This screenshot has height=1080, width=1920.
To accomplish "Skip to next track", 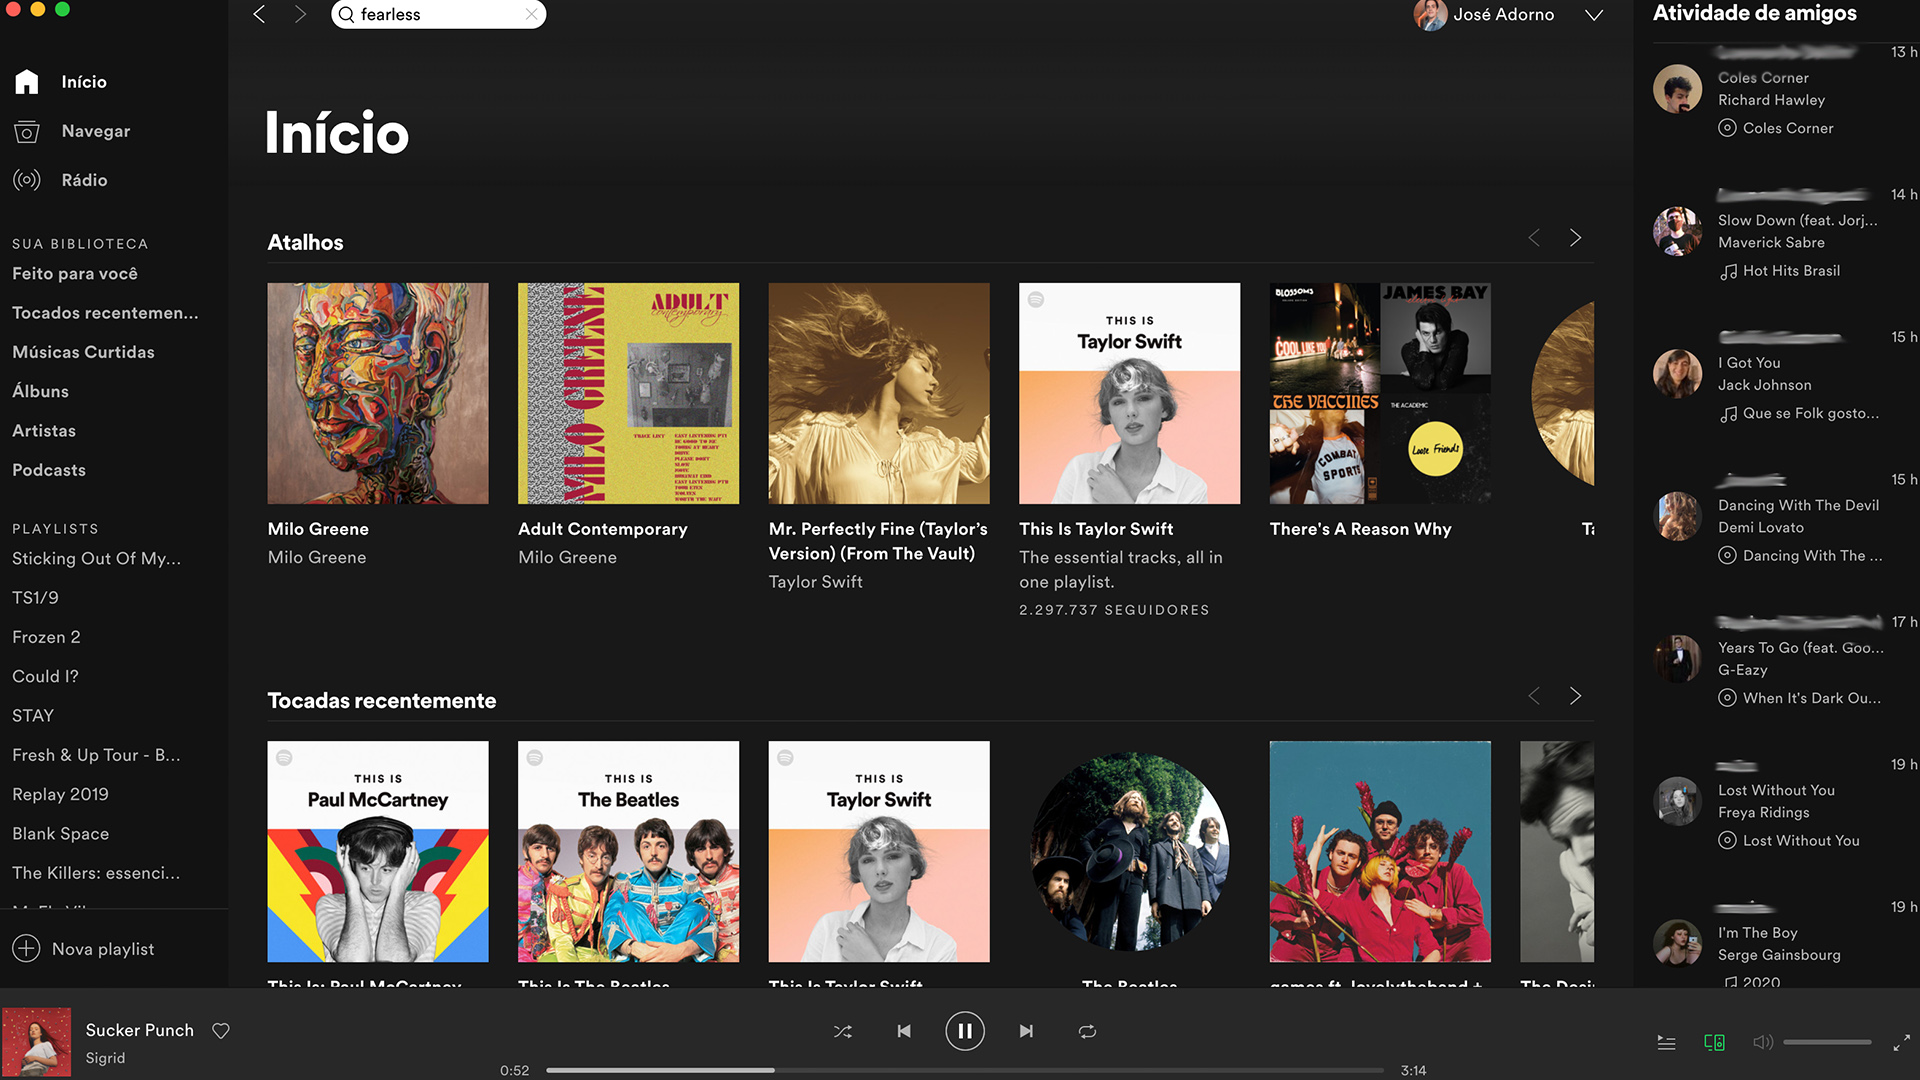I will pos(1026,1031).
